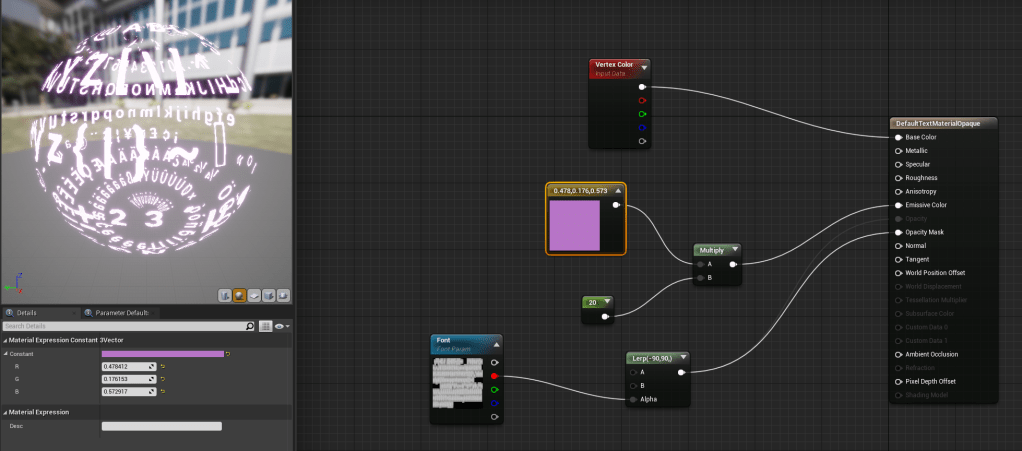Expand the Multiply node dropdown arrow
This screenshot has width=1022, height=451.
coord(735,250)
